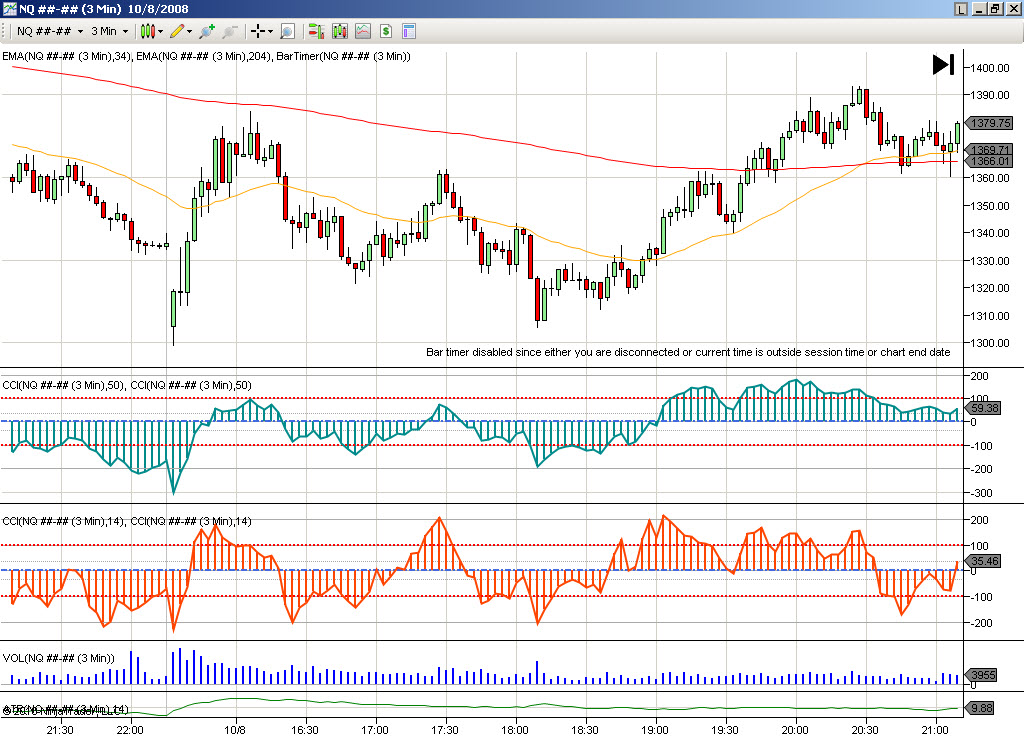Click the green dollar sign toolbar icon

click(385, 31)
